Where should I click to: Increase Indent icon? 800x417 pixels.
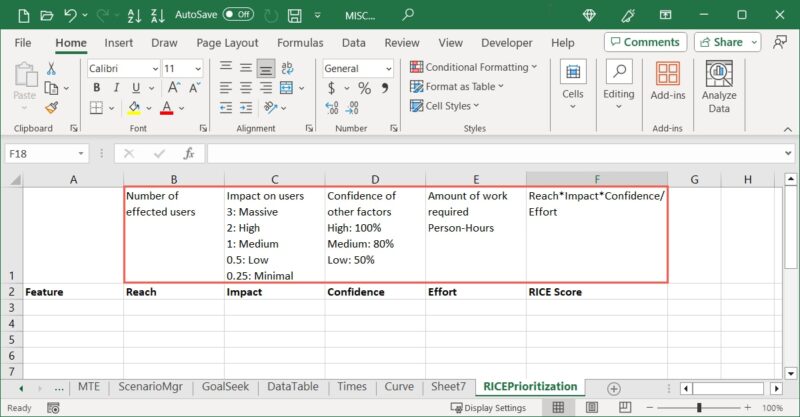click(x=246, y=108)
